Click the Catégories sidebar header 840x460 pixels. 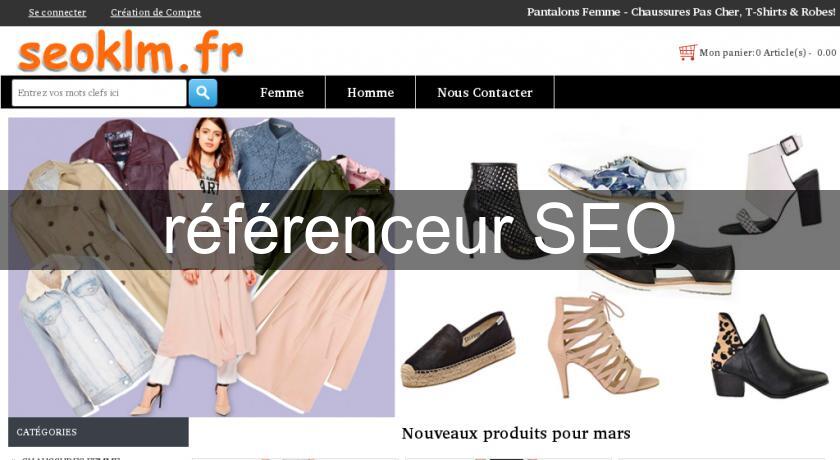tap(98, 432)
